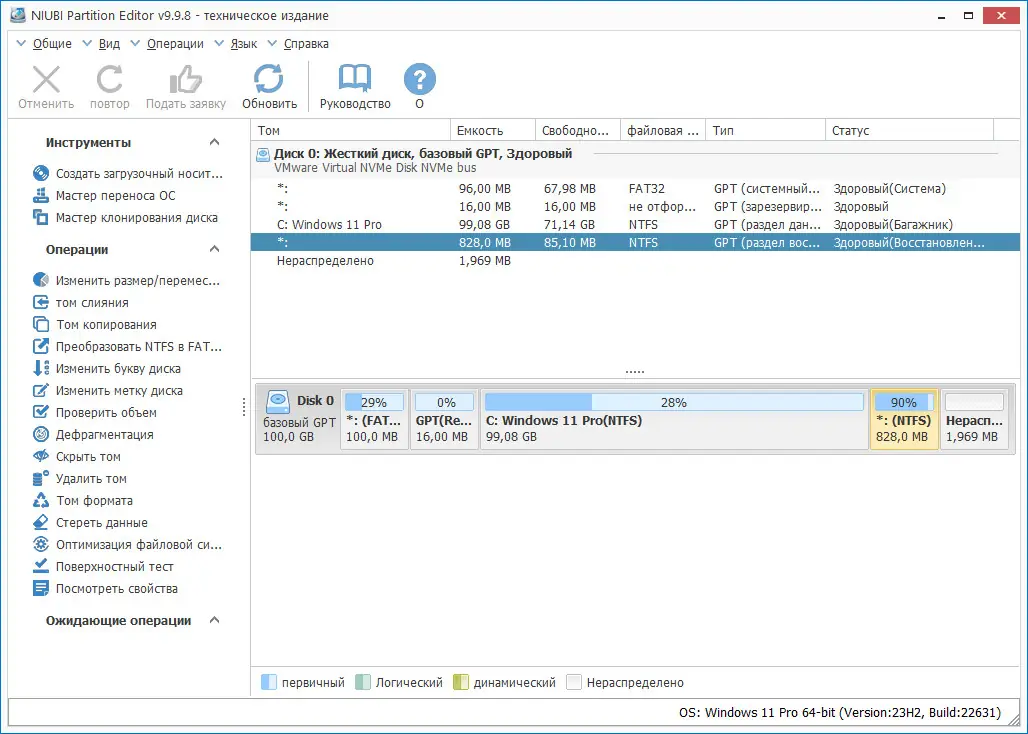Click Изменить букву диска icon
The height and width of the screenshot is (734, 1028).
coord(41,368)
